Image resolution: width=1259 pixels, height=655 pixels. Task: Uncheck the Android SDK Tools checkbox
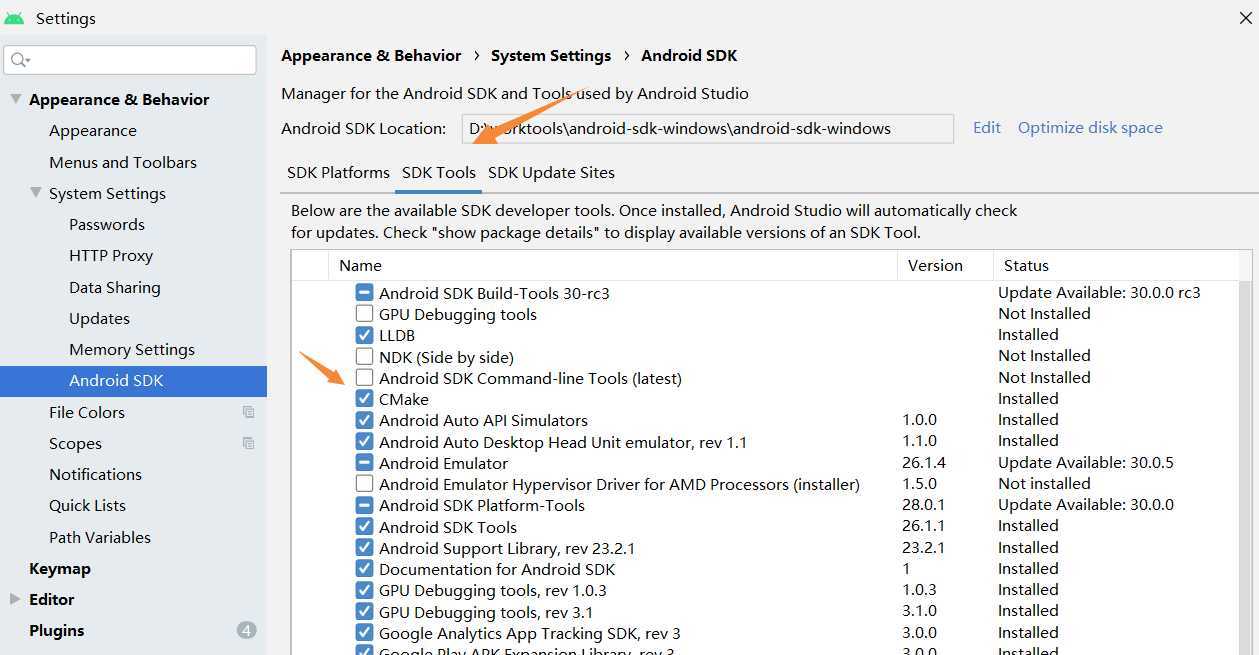point(364,527)
